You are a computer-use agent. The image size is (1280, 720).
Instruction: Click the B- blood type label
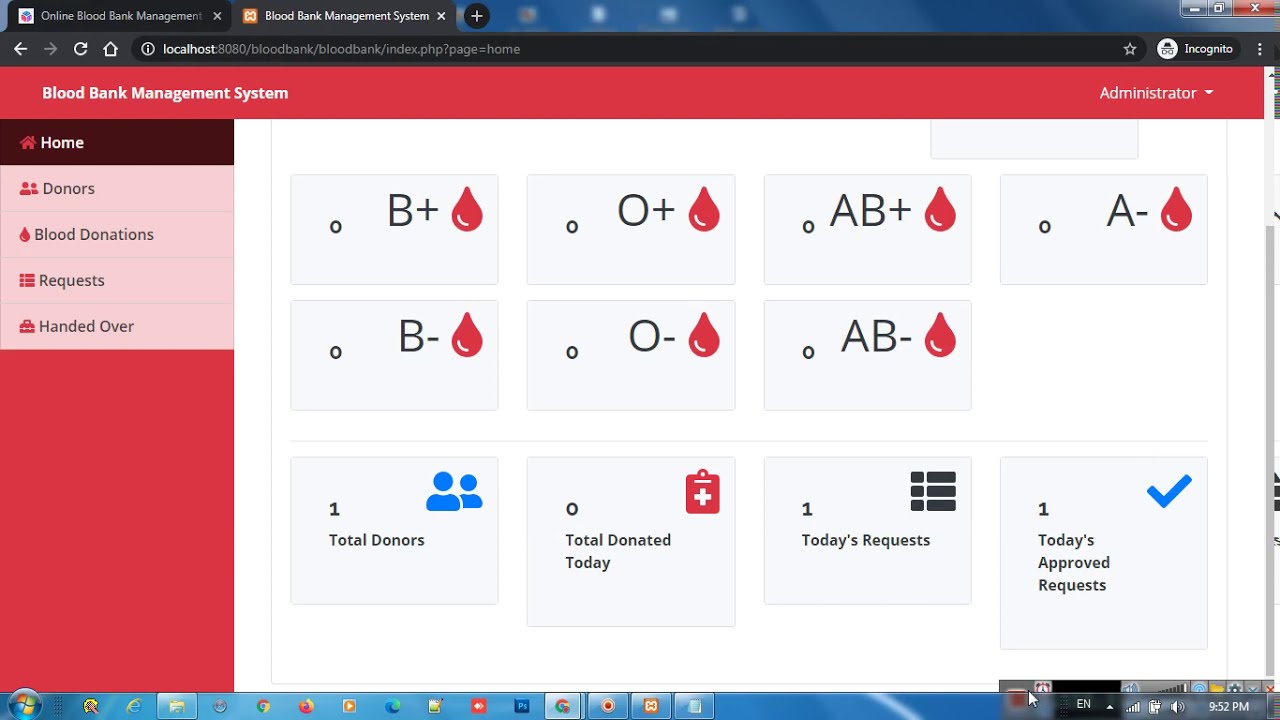coord(419,337)
